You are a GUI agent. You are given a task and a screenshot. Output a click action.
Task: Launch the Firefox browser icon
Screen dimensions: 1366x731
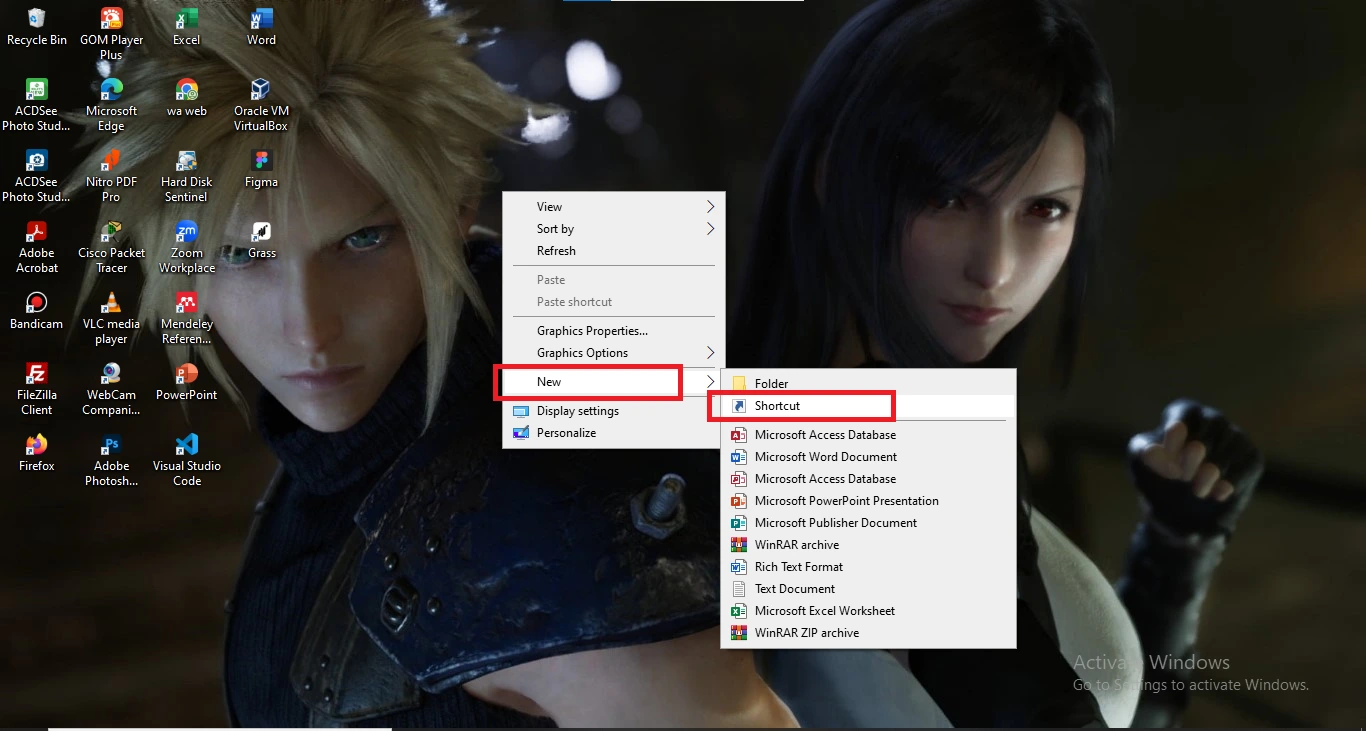(36, 453)
